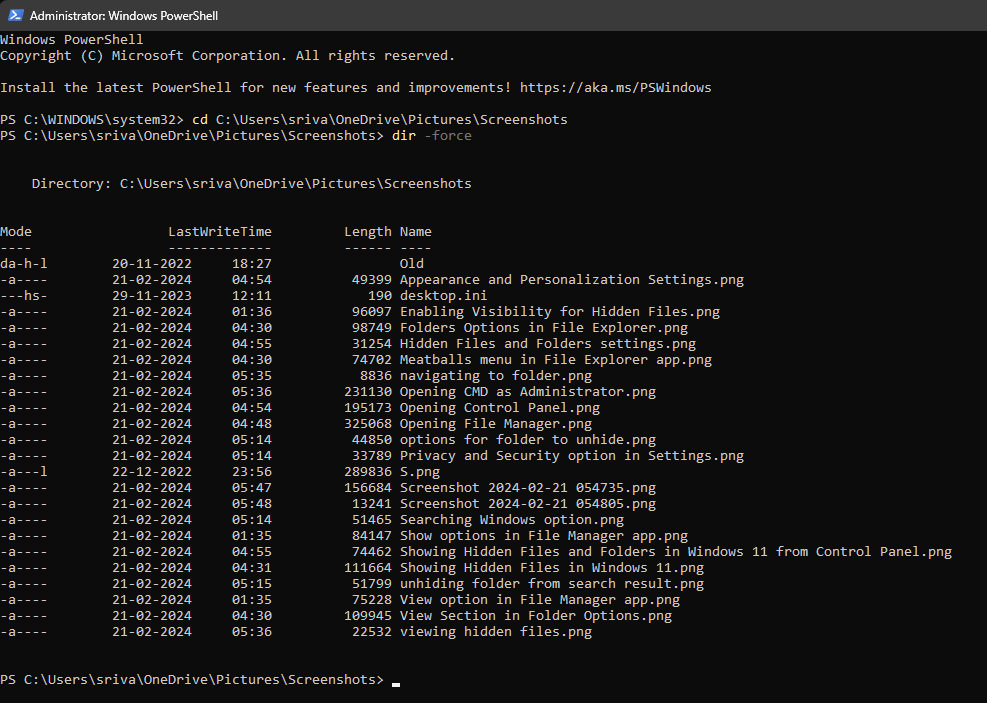
Task: Click 'Screenshot 2024-02-21 054735.png' entry
Action: click(527, 488)
